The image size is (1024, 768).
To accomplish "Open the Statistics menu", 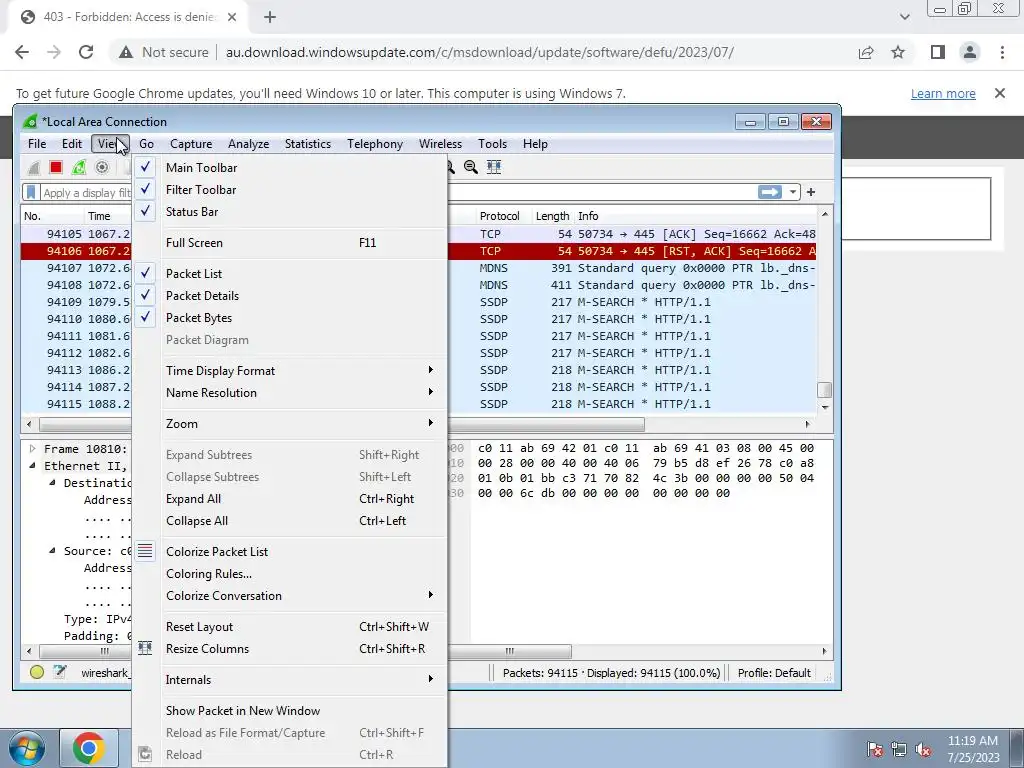I will pyautogui.click(x=308, y=144).
